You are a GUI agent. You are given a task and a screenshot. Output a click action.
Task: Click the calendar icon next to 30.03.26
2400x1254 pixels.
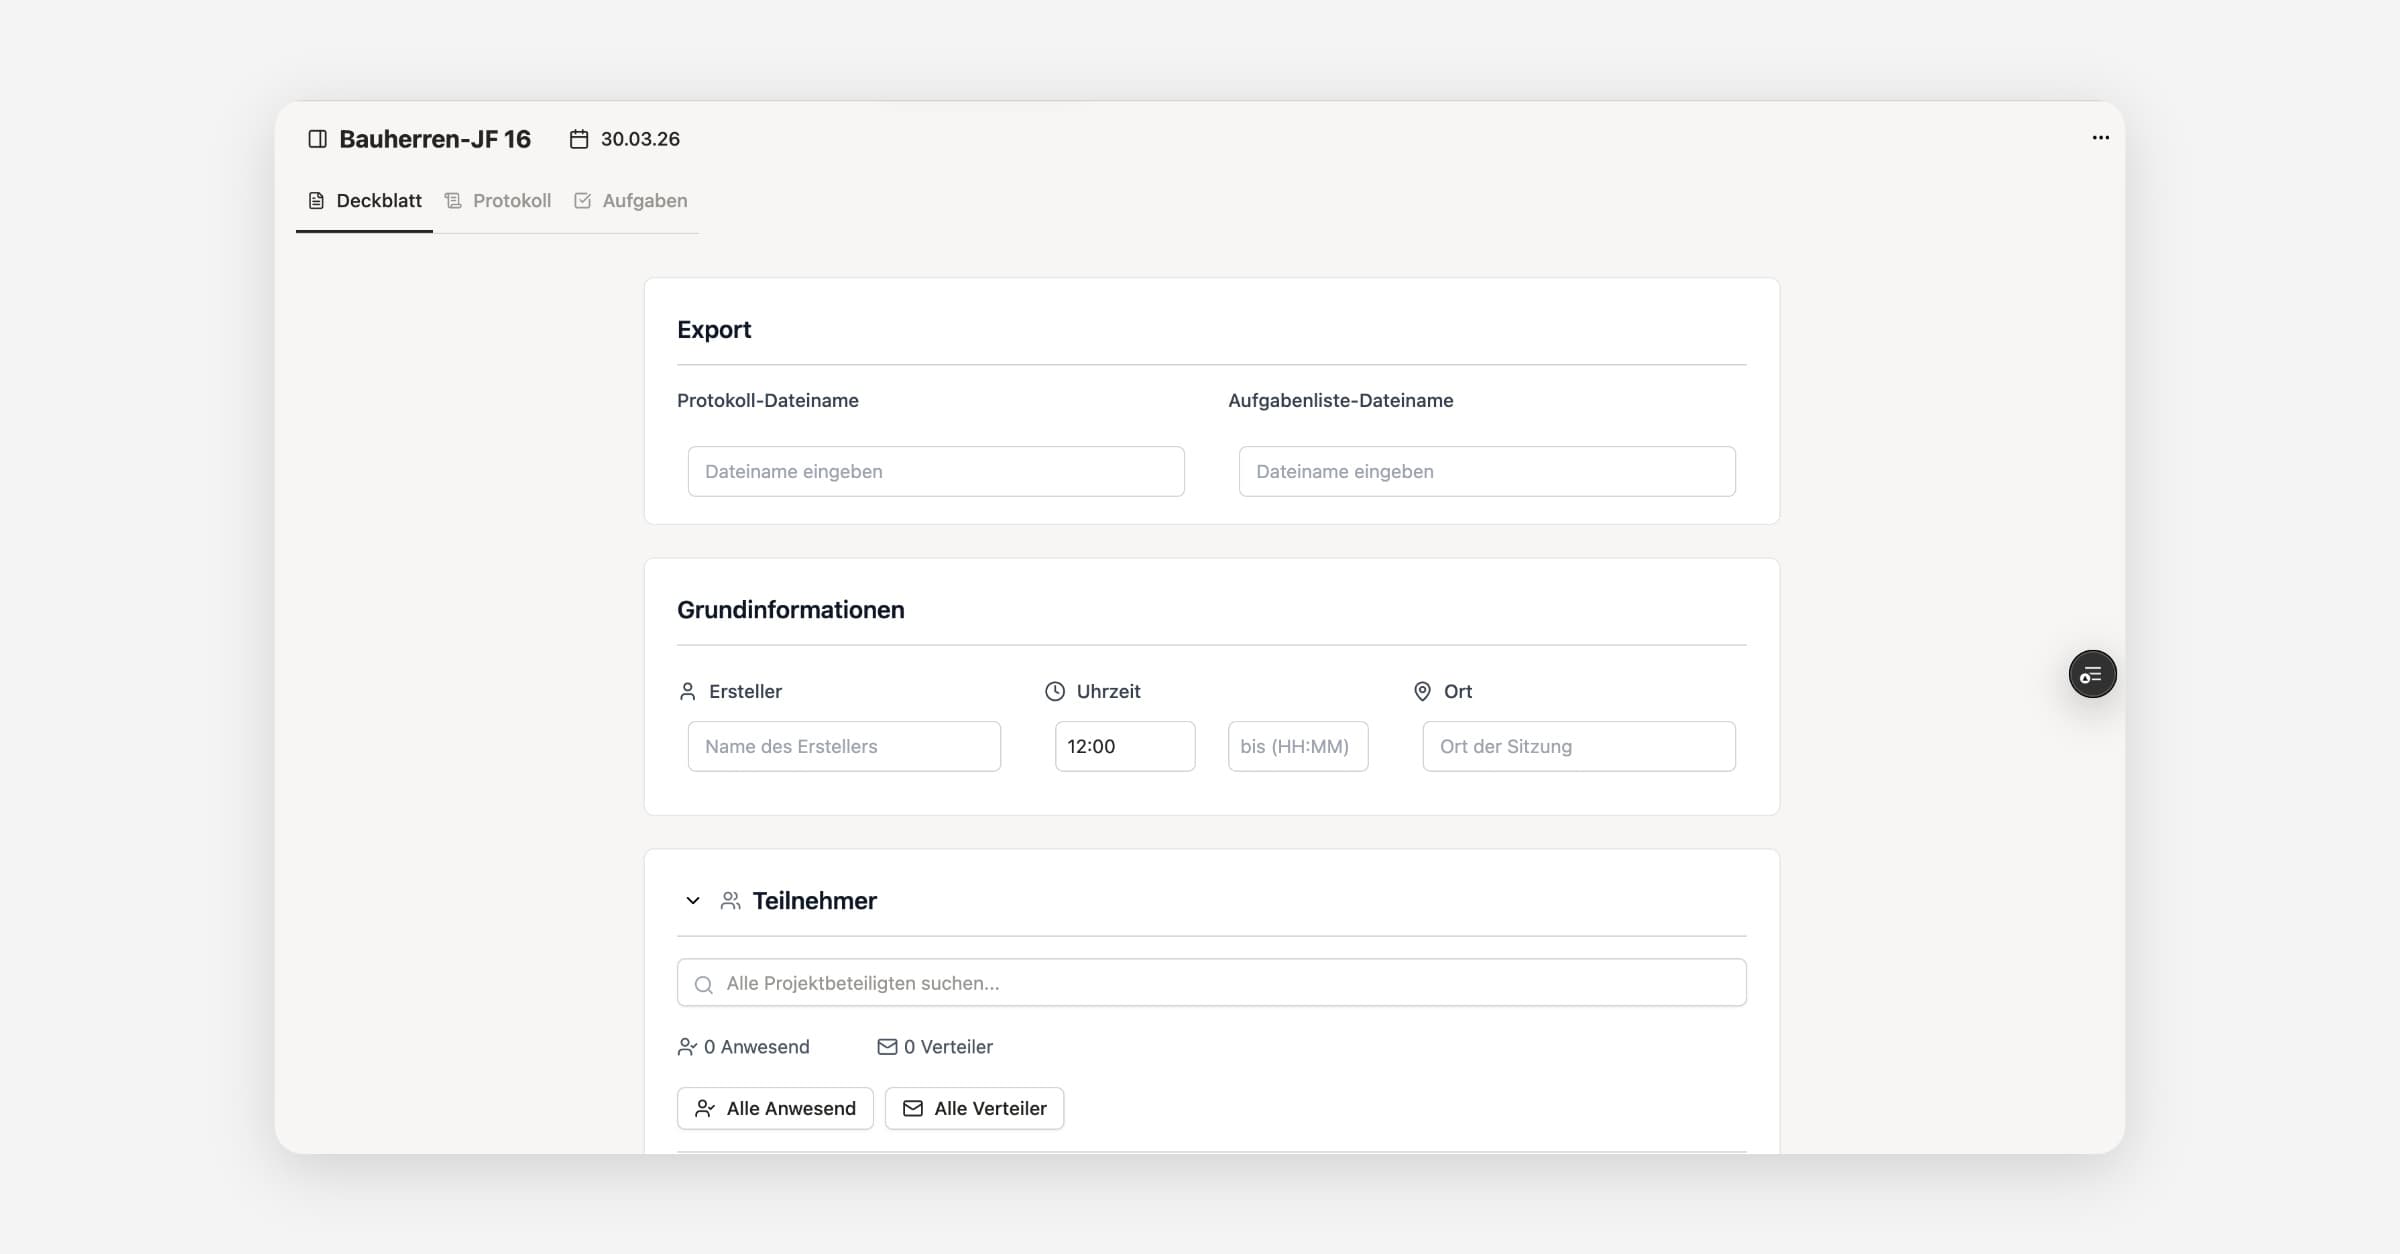(x=579, y=139)
